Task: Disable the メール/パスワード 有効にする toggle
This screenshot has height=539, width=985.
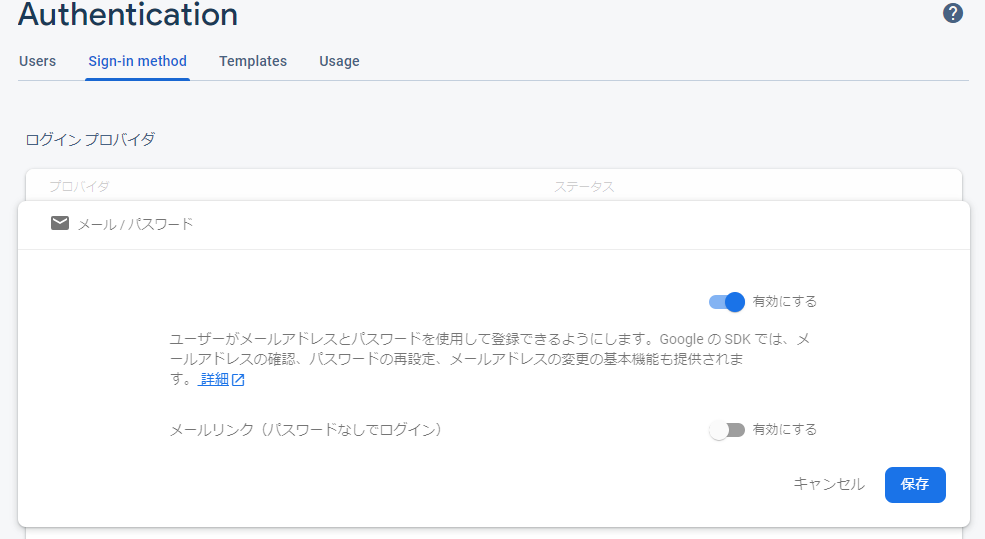Action: click(x=727, y=302)
